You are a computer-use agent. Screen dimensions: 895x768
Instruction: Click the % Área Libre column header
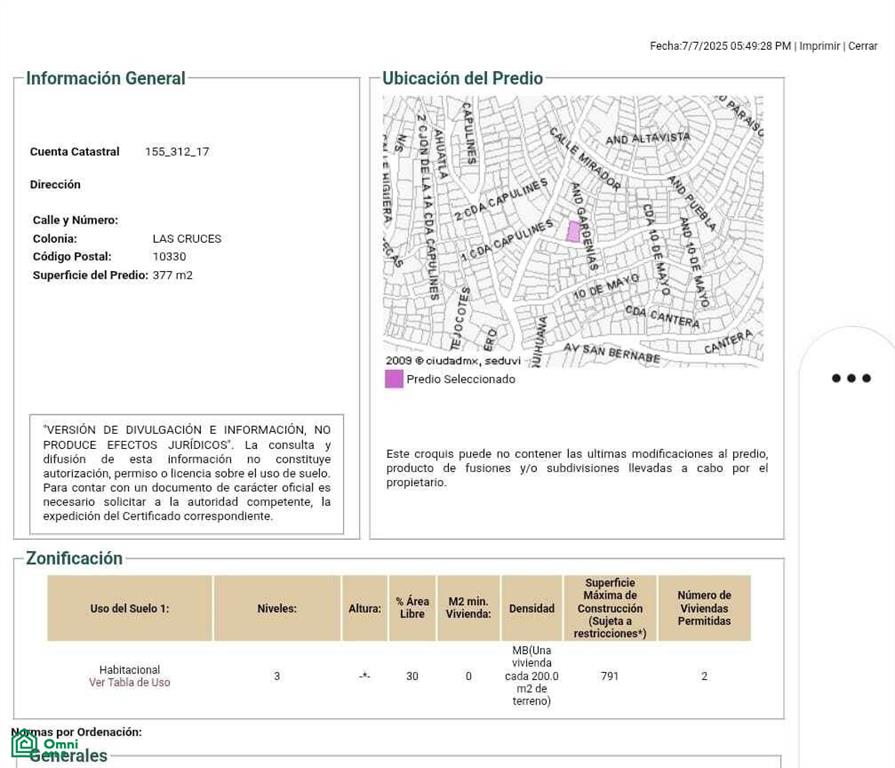(x=412, y=608)
